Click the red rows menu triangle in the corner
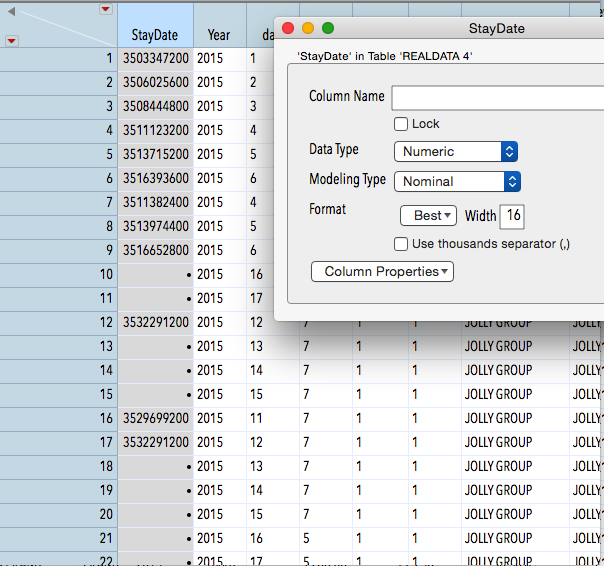The height and width of the screenshot is (566, 604). click(12, 40)
